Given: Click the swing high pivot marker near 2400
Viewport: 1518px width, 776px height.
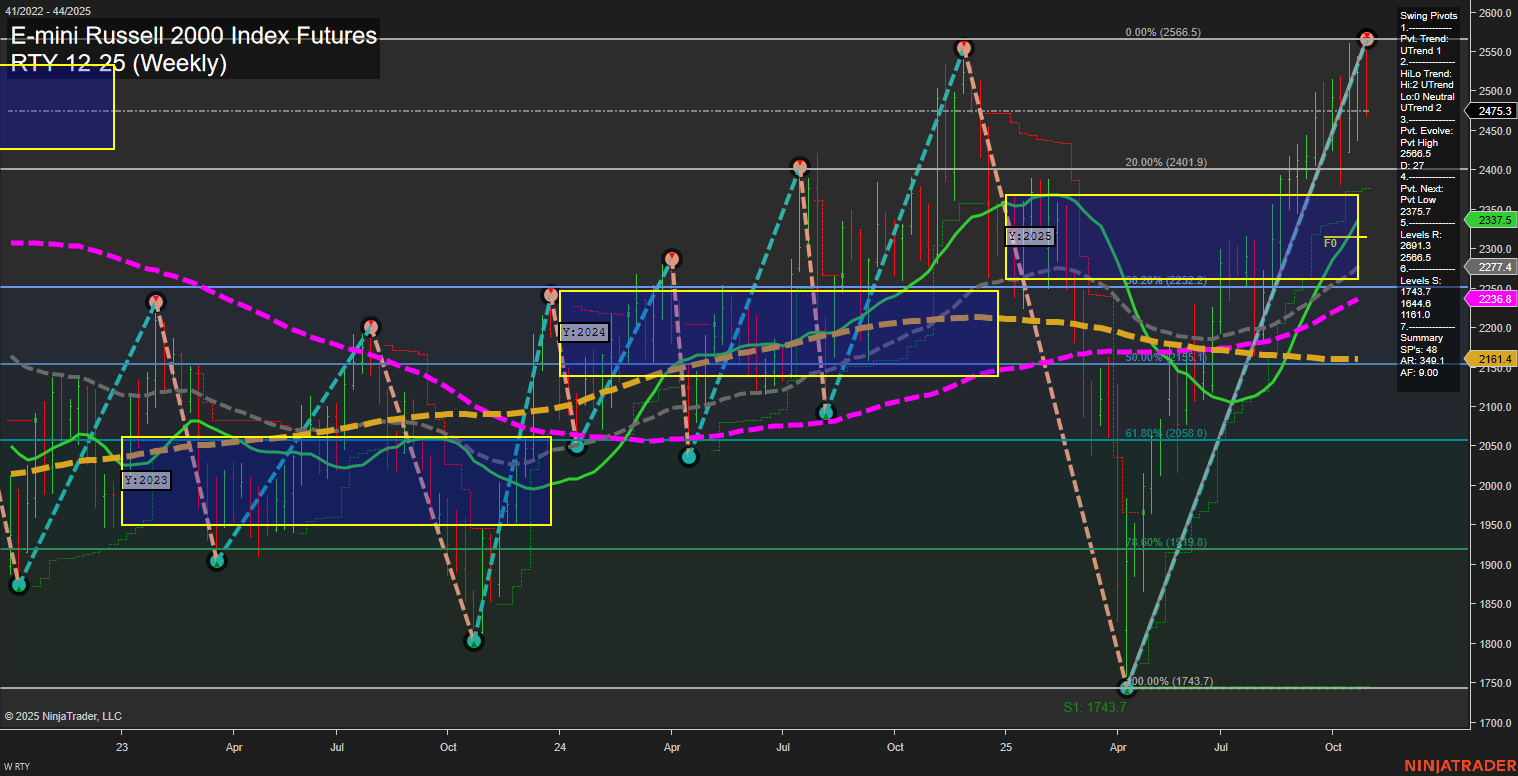Looking at the screenshot, I should click(x=799, y=166).
